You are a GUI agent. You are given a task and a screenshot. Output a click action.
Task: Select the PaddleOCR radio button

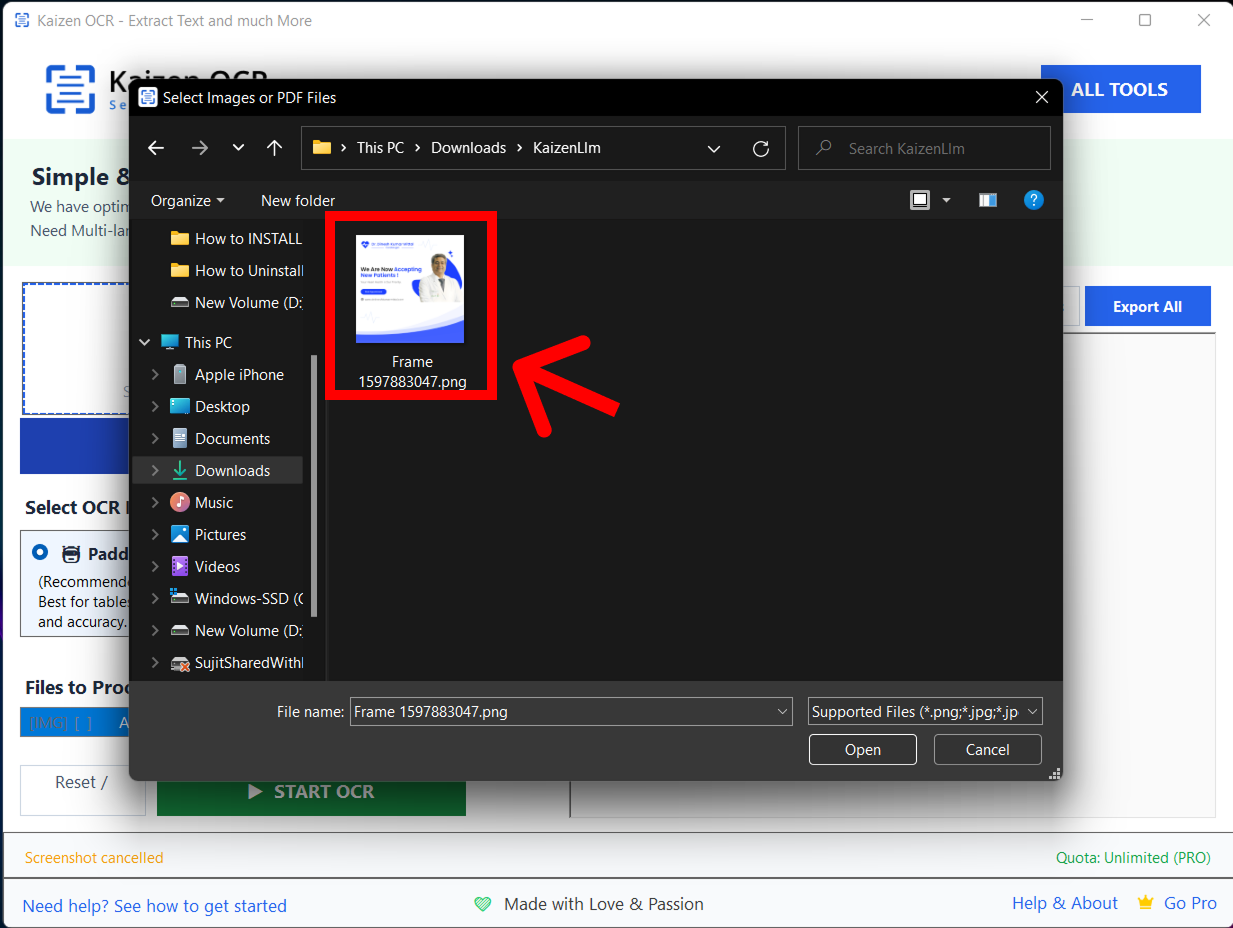click(x=40, y=552)
